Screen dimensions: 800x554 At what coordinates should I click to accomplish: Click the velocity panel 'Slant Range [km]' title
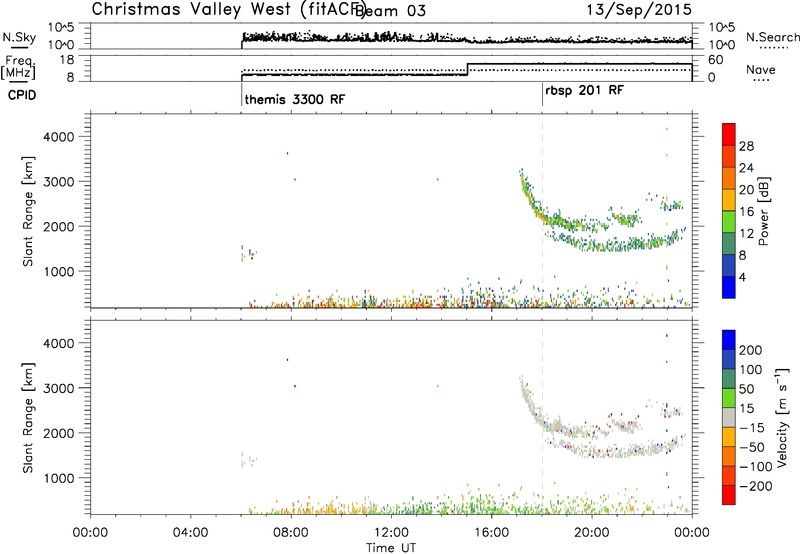coord(28,417)
